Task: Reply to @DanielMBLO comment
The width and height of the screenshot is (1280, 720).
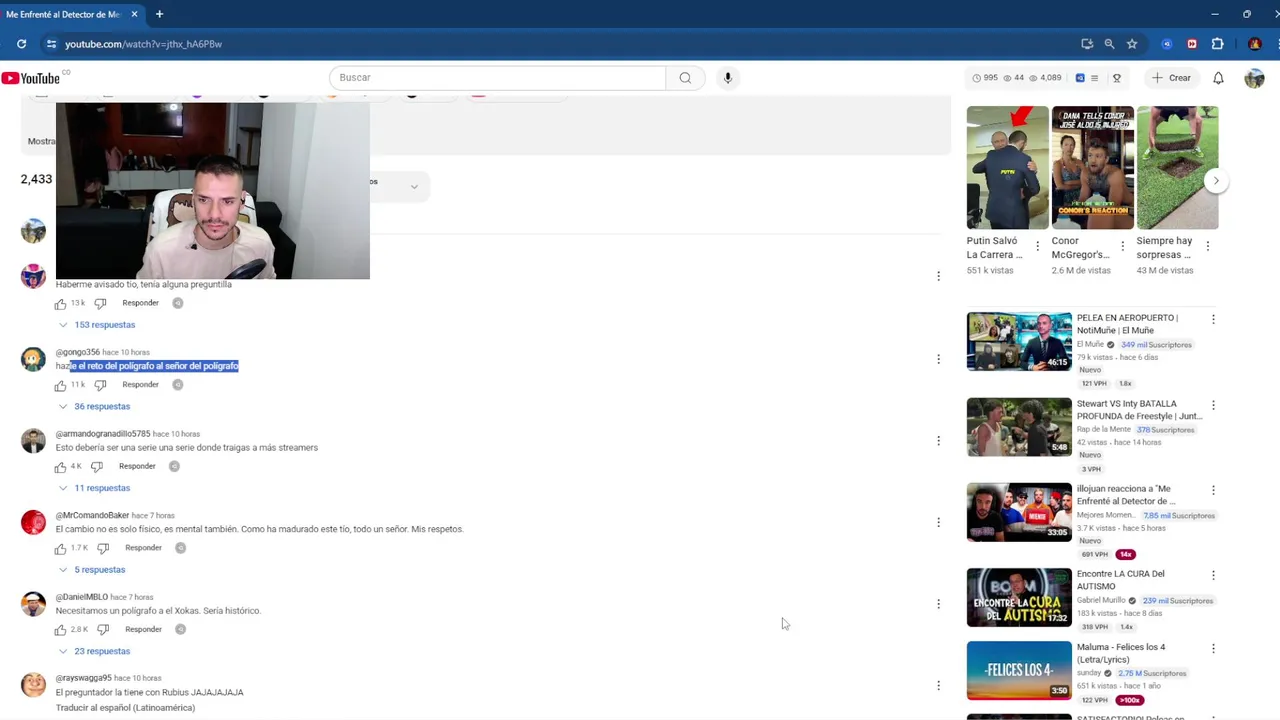Action: pos(144,630)
